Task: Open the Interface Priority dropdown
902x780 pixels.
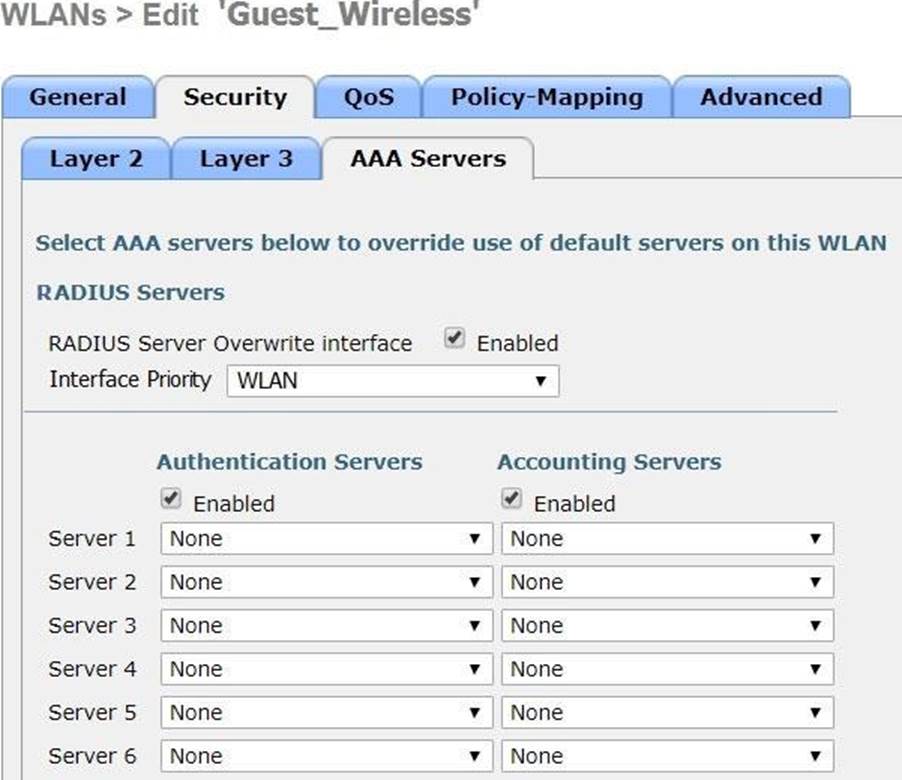Action: (392, 381)
